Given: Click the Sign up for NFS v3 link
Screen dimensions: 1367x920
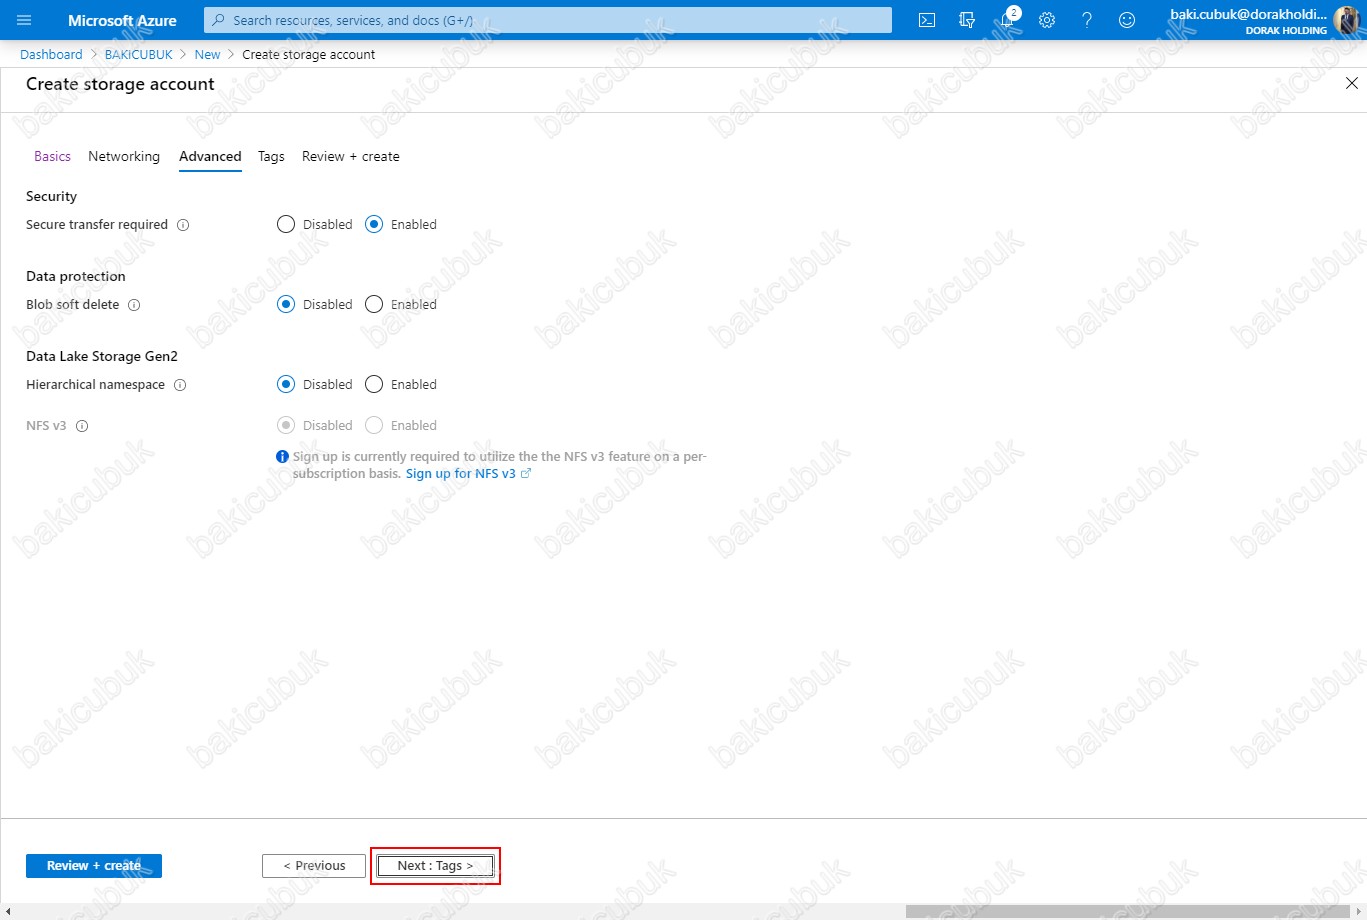Looking at the screenshot, I should [461, 474].
